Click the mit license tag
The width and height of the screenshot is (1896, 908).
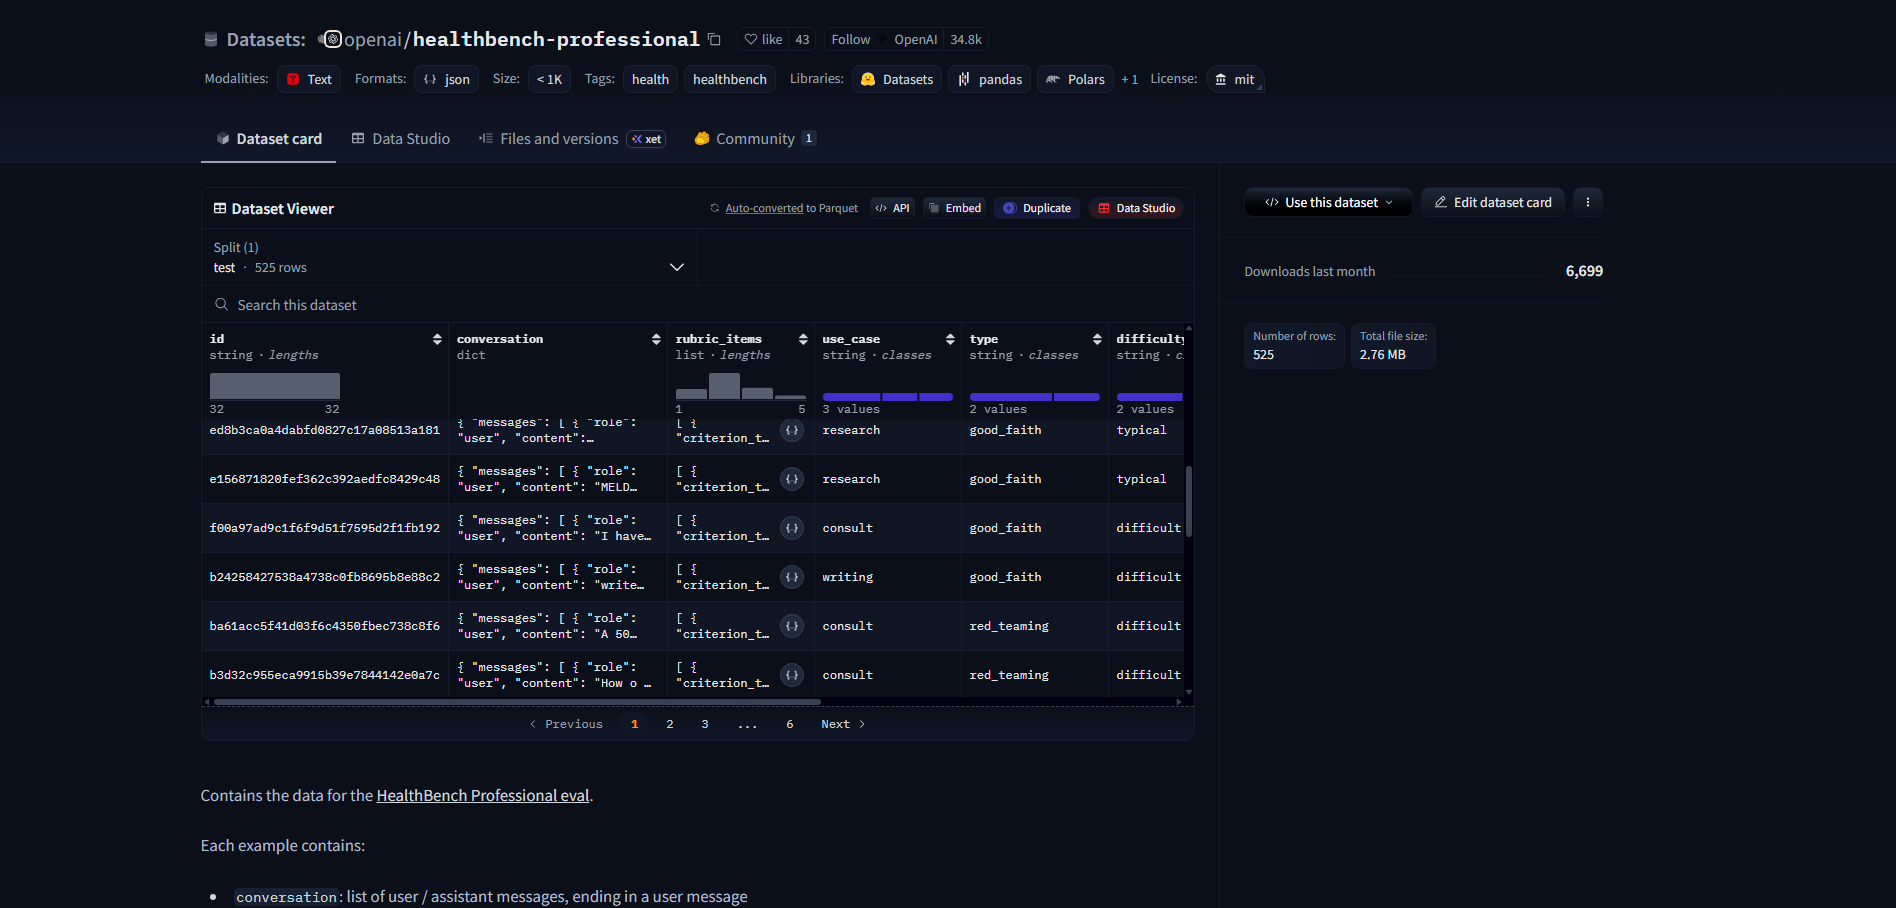(x=1235, y=79)
